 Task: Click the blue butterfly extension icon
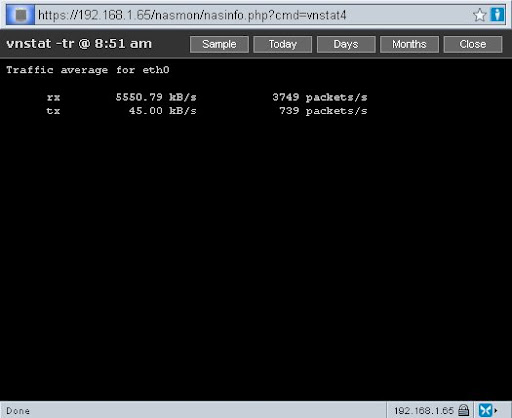(x=485, y=410)
